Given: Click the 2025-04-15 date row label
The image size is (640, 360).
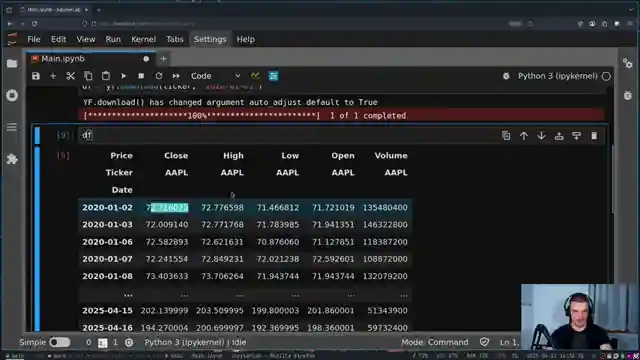Looking at the screenshot, I should pyautogui.click(x=107, y=310).
